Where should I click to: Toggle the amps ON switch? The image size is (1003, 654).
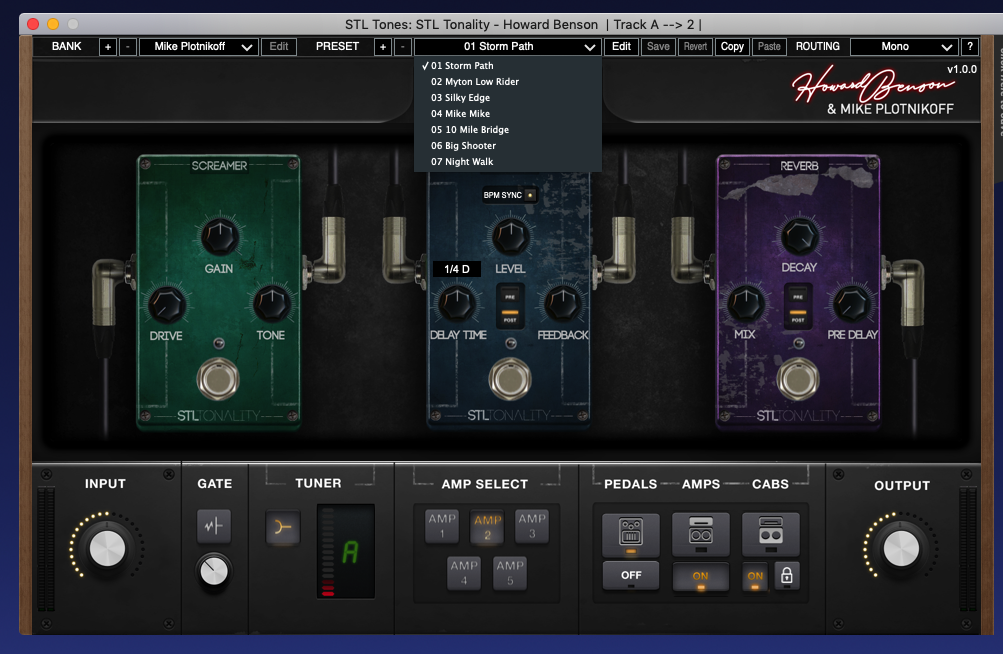click(700, 576)
